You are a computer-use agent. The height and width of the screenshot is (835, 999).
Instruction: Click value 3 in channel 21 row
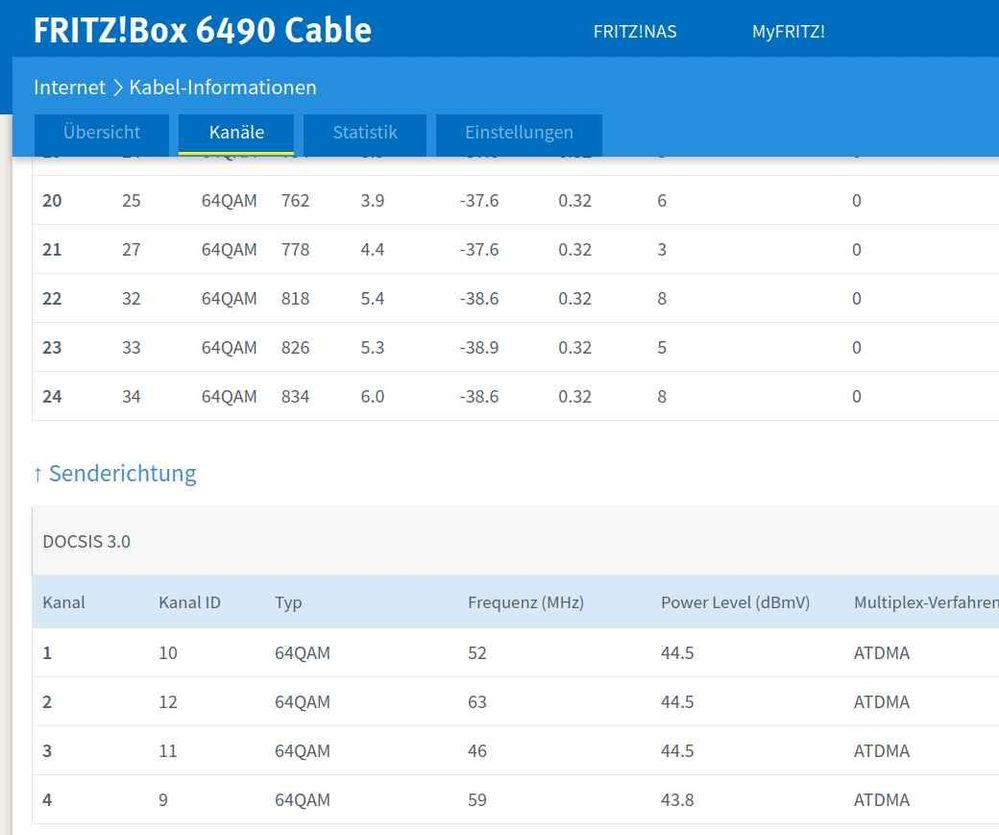[x=662, y=250]
